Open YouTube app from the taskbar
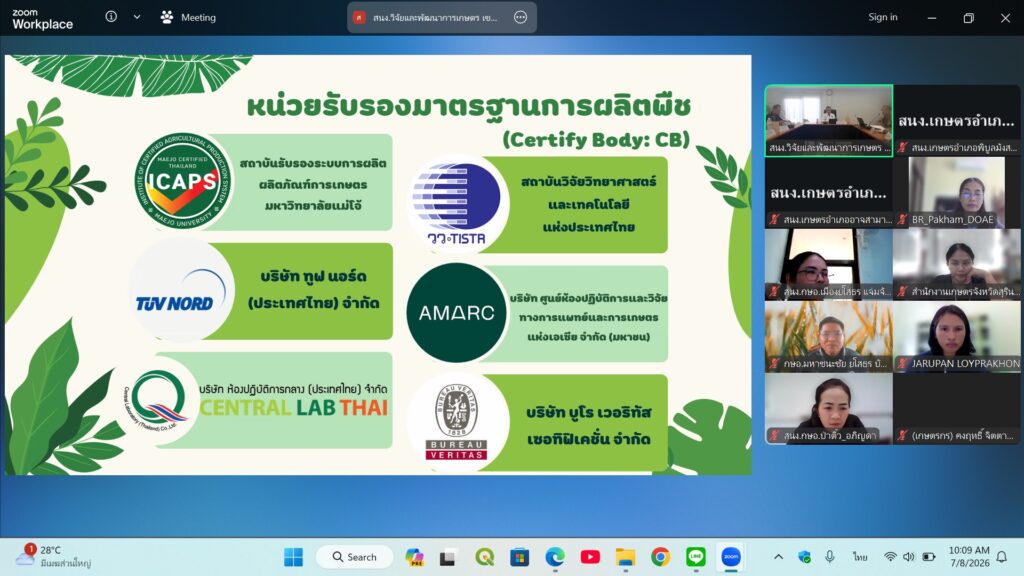Viewport: 1024px width, 576px height. point(590,557)
